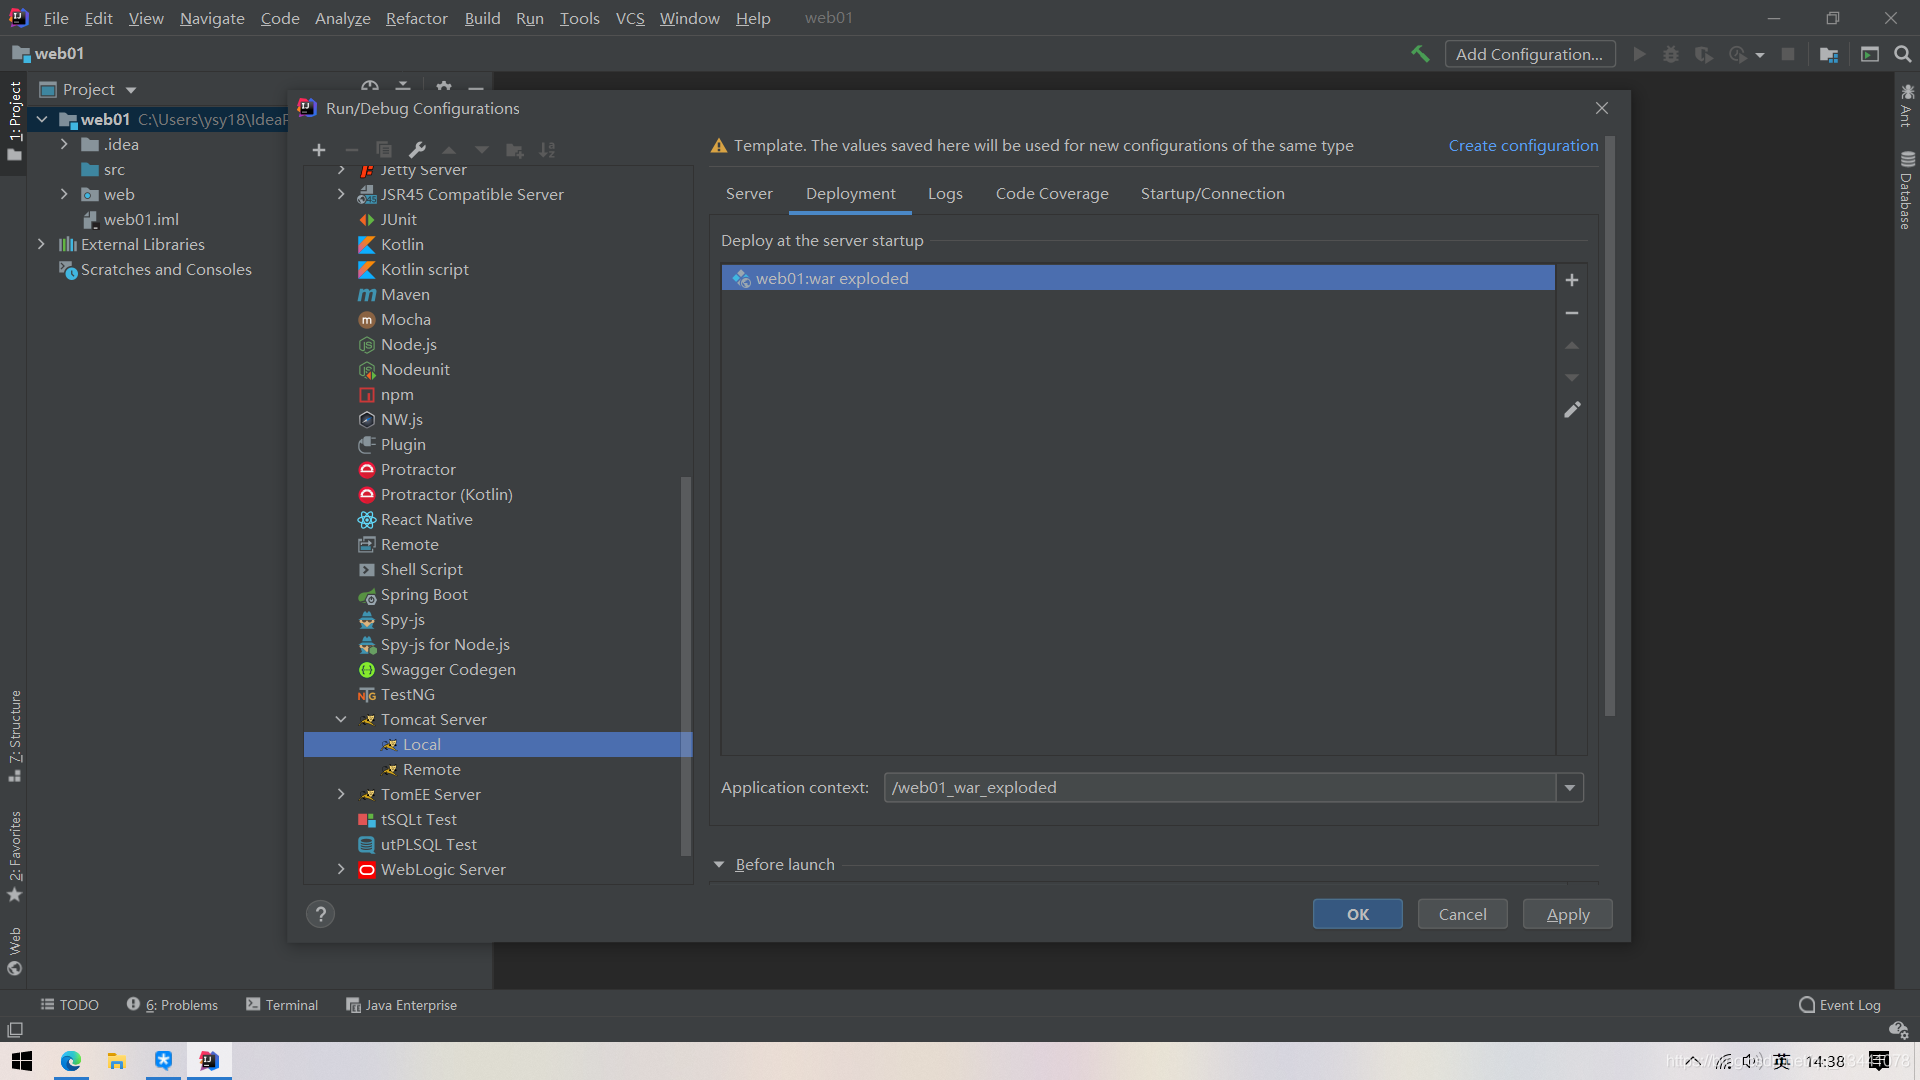Expand the Before launch section
The height and width of the screenshot is (1080, 1920).
720,864
